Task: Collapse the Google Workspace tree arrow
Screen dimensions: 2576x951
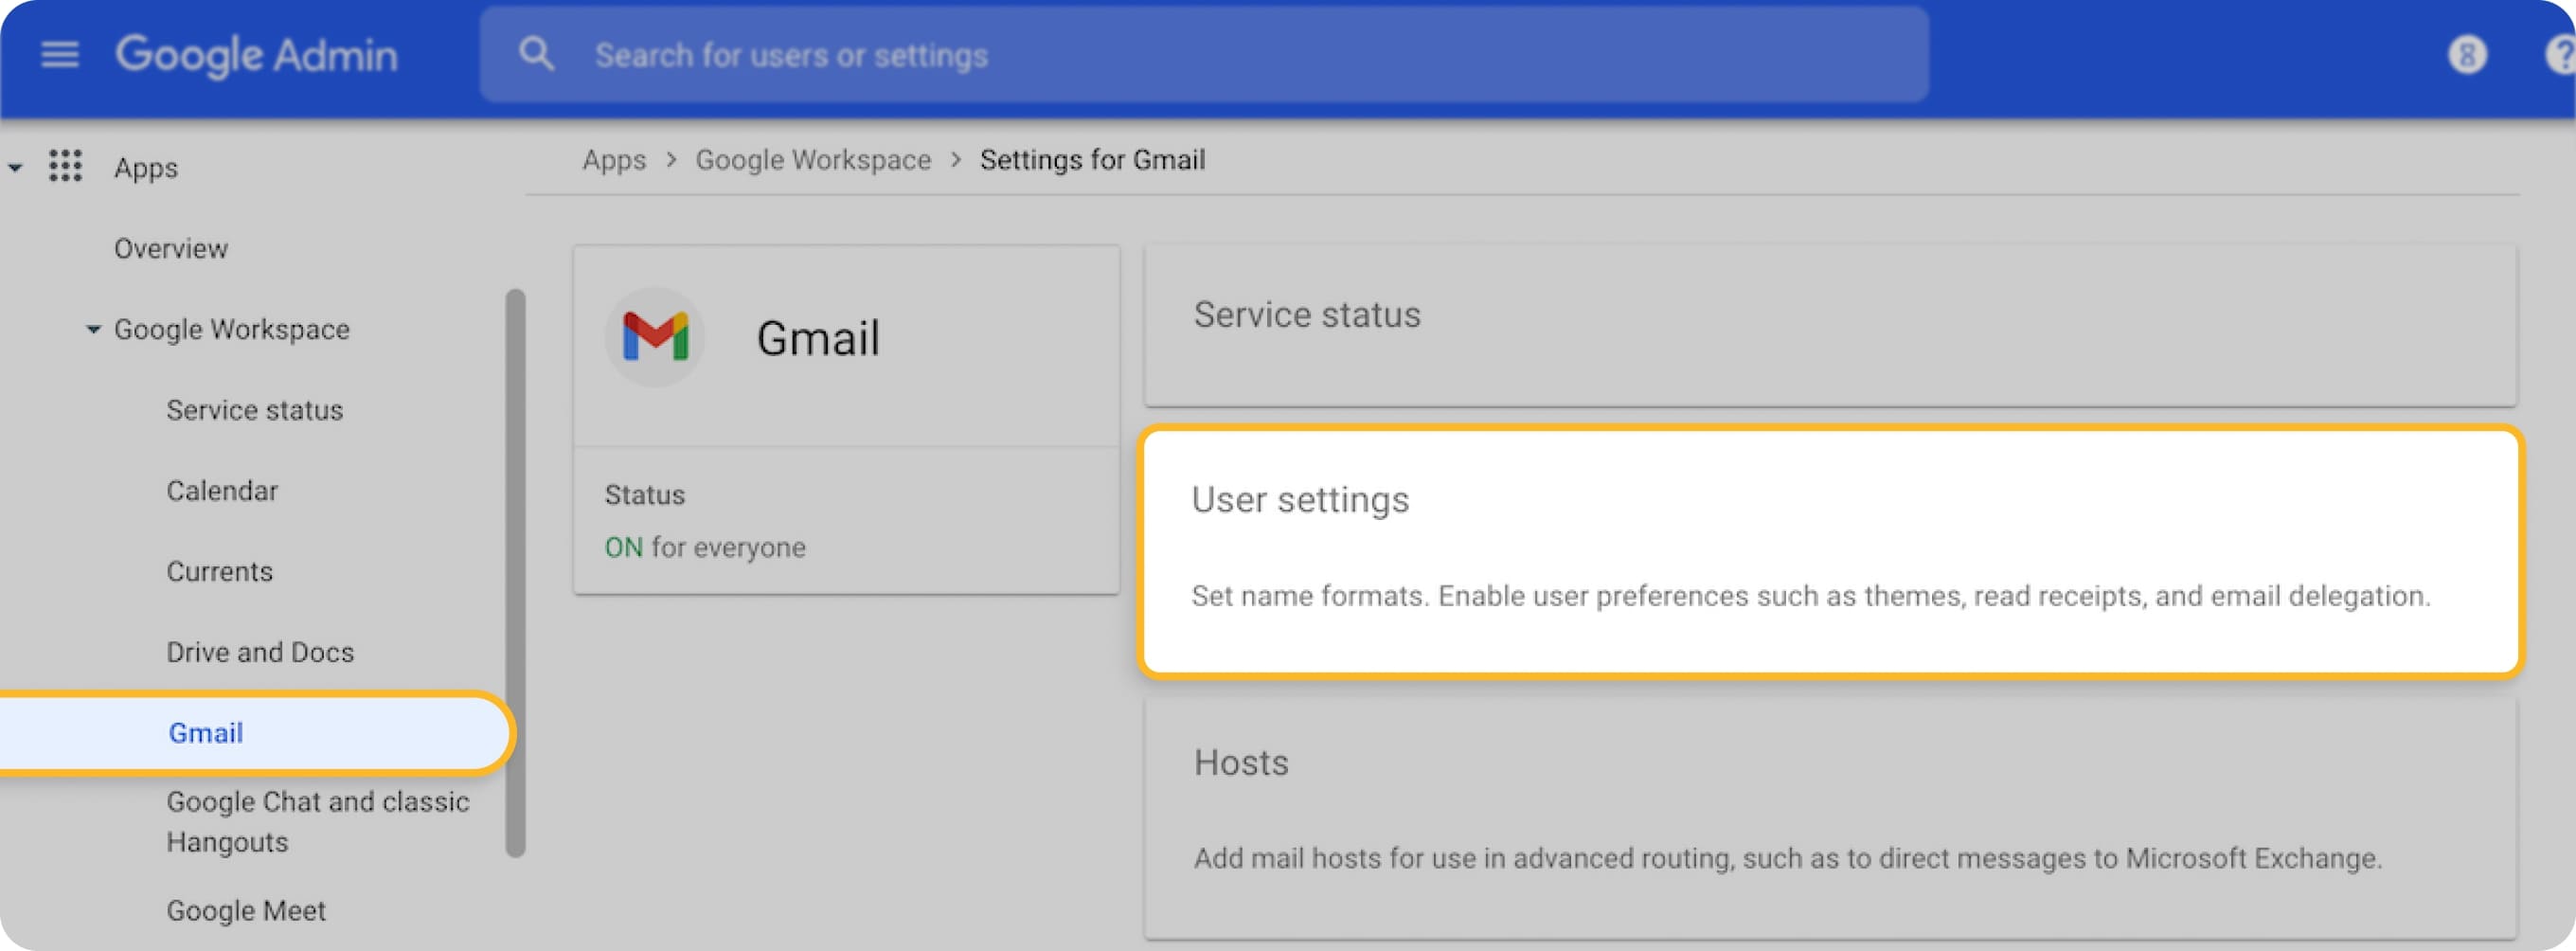Action: tap(93, 329)
